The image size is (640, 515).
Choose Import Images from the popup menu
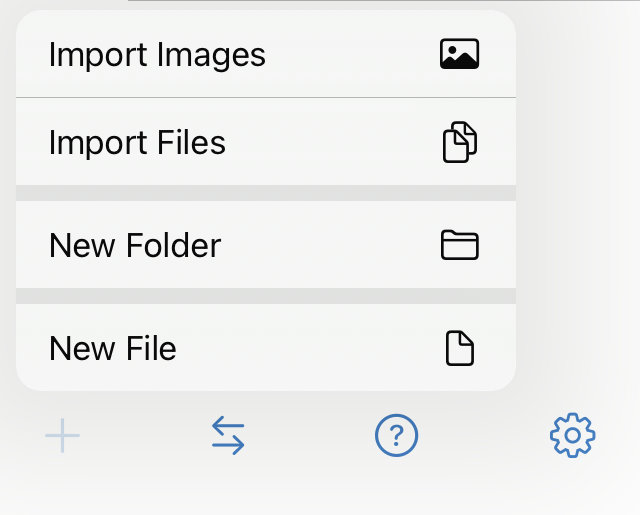coord(266,54)
